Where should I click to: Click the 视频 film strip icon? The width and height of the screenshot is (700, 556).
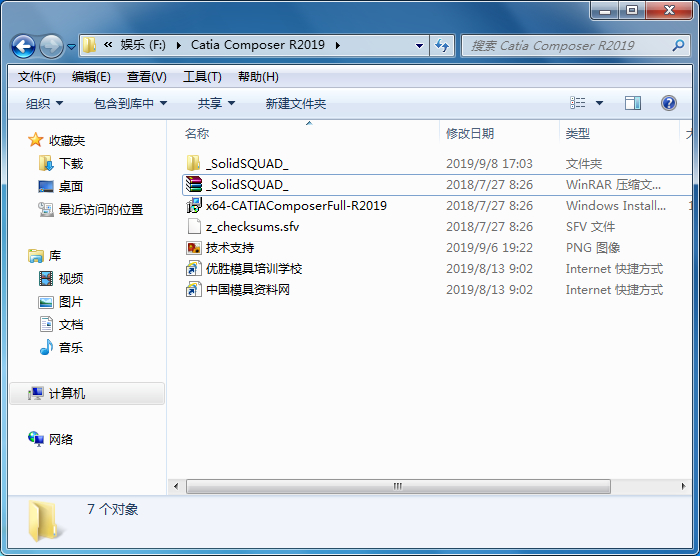coord(46,279)
